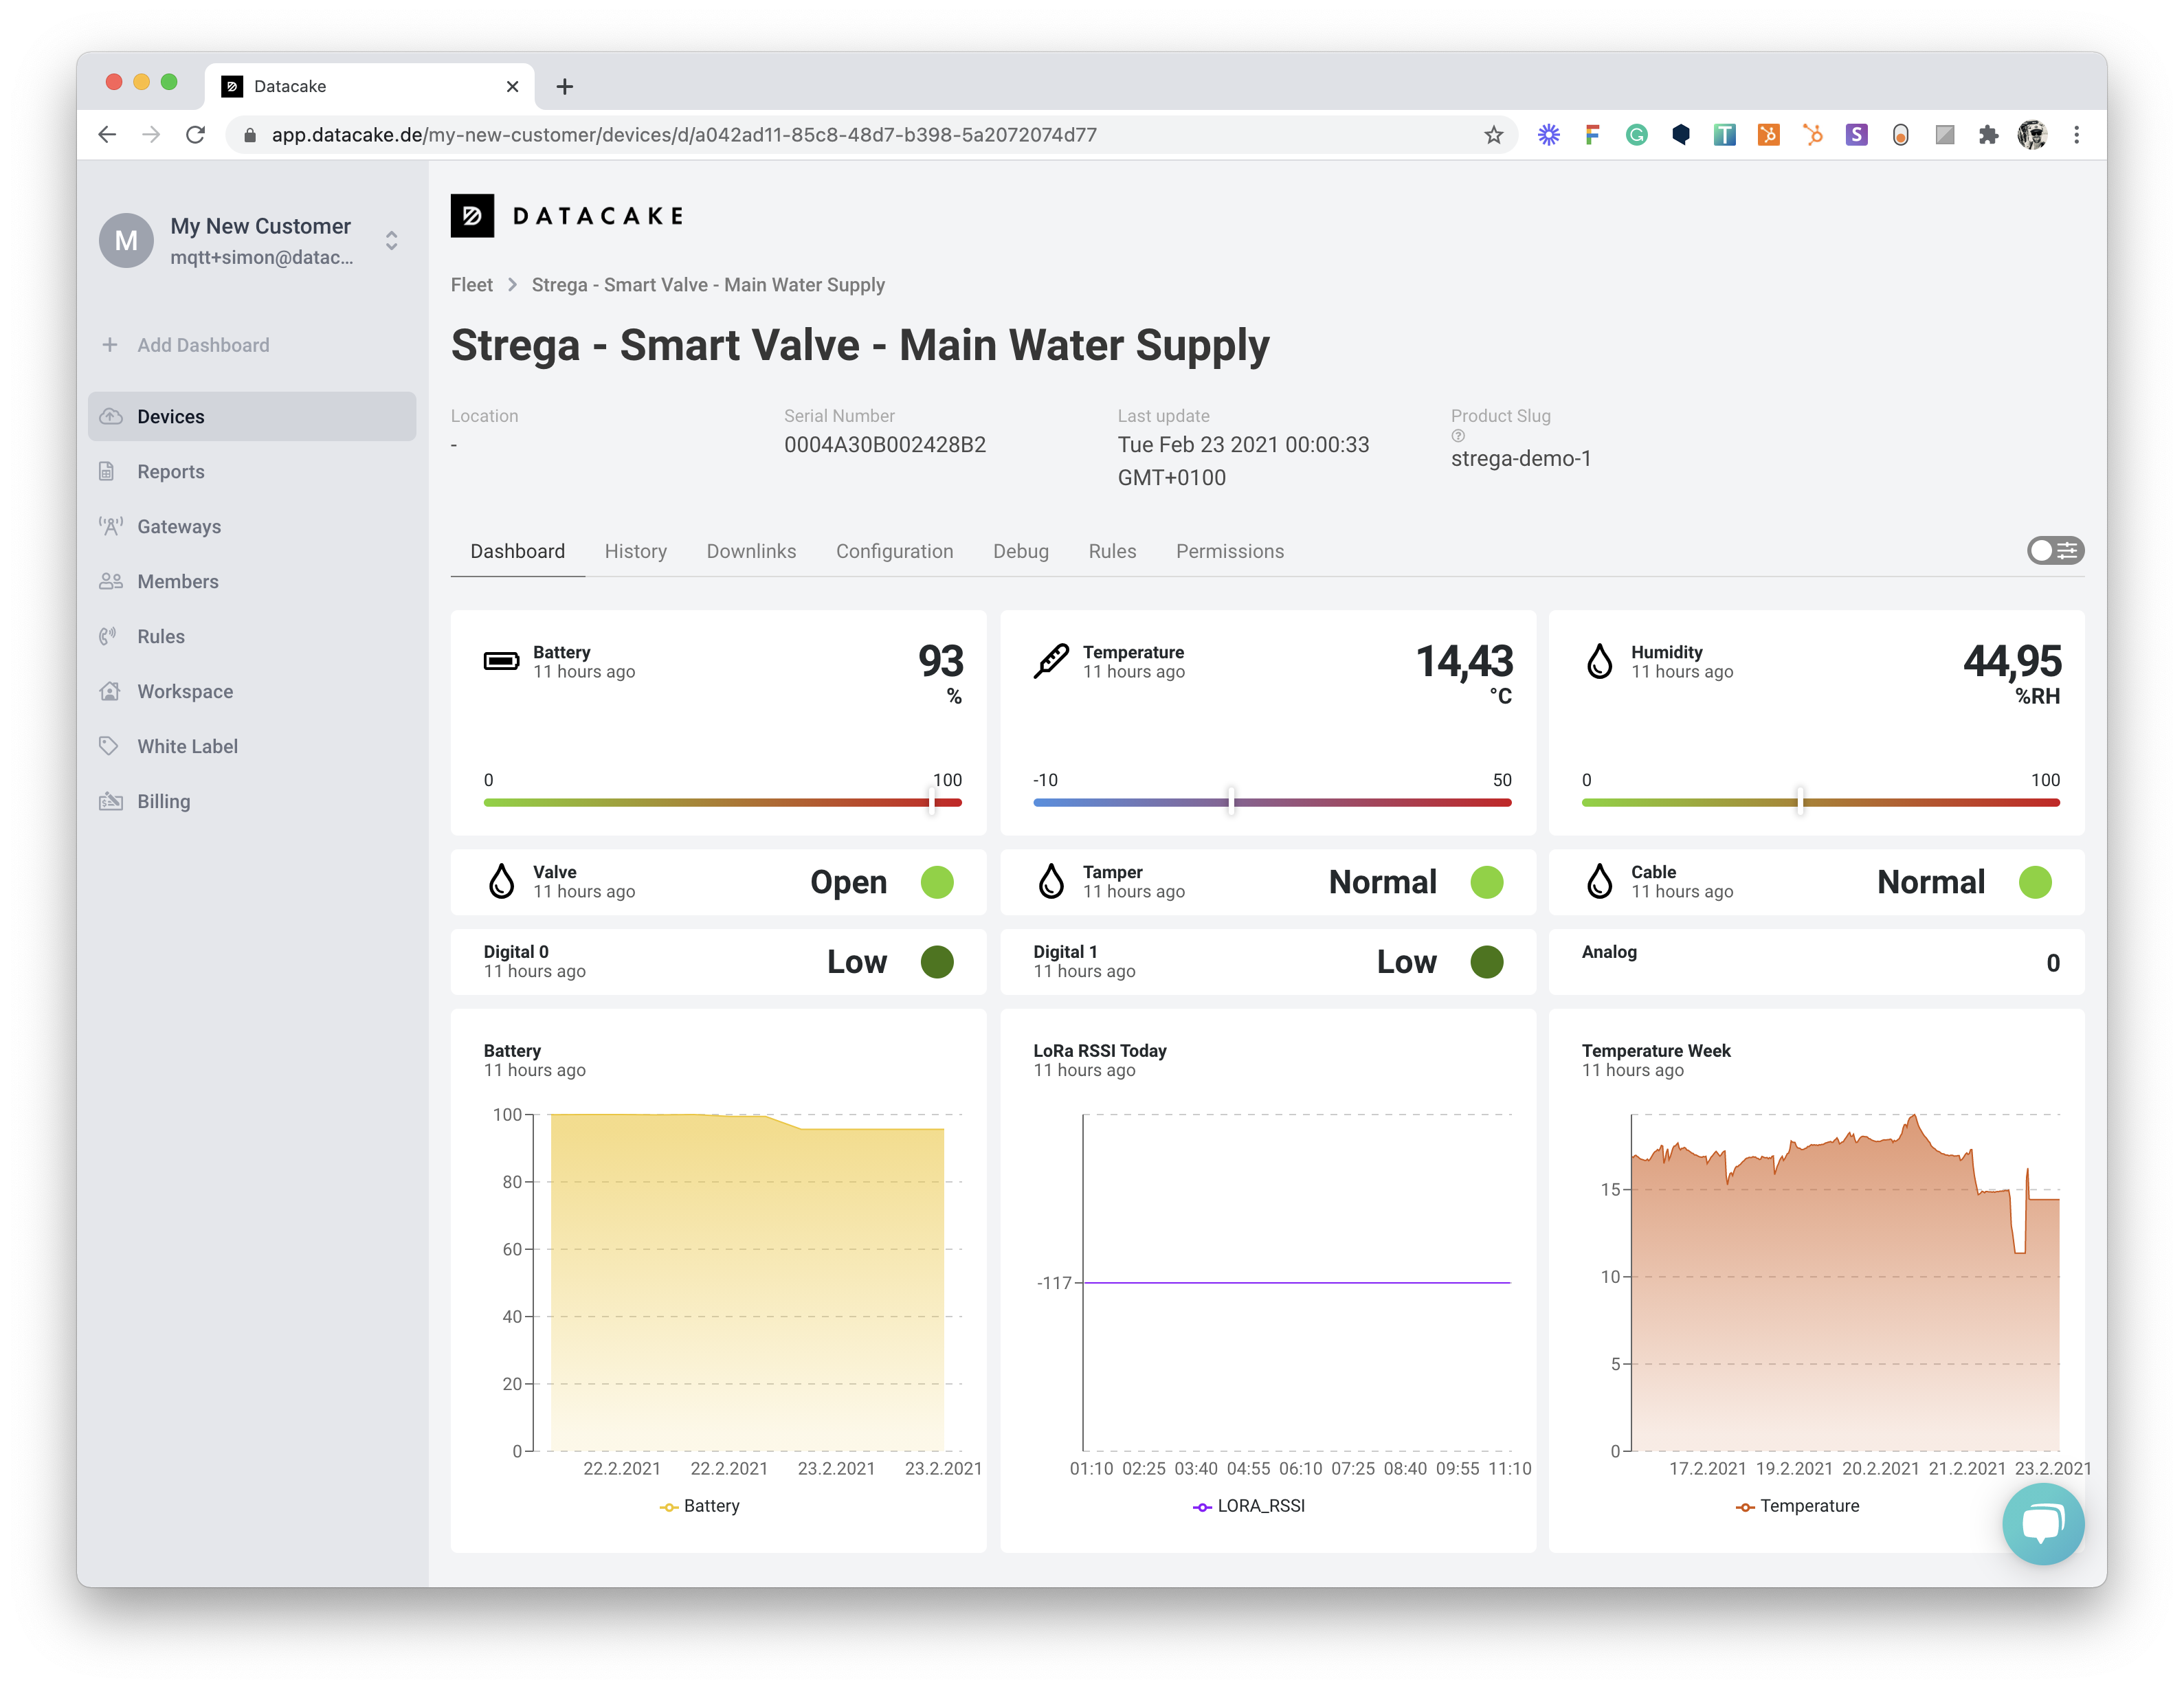Screen dimensions: 2184x1689
Task: Click the Fleet breadcrumb link
Action: tap(471, 285)
